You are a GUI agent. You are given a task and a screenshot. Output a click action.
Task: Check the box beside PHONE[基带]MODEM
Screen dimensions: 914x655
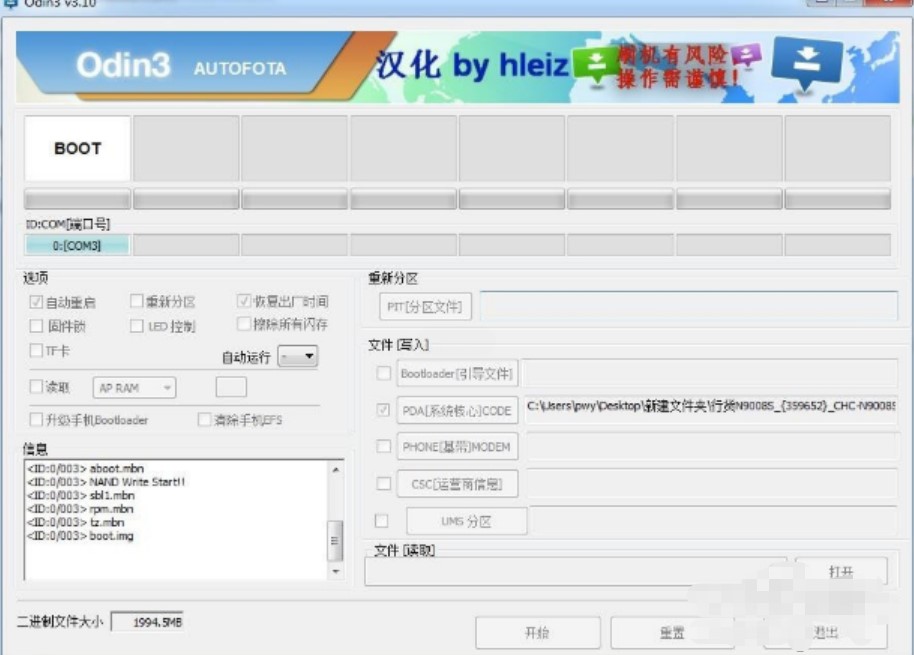click(384, 446)
